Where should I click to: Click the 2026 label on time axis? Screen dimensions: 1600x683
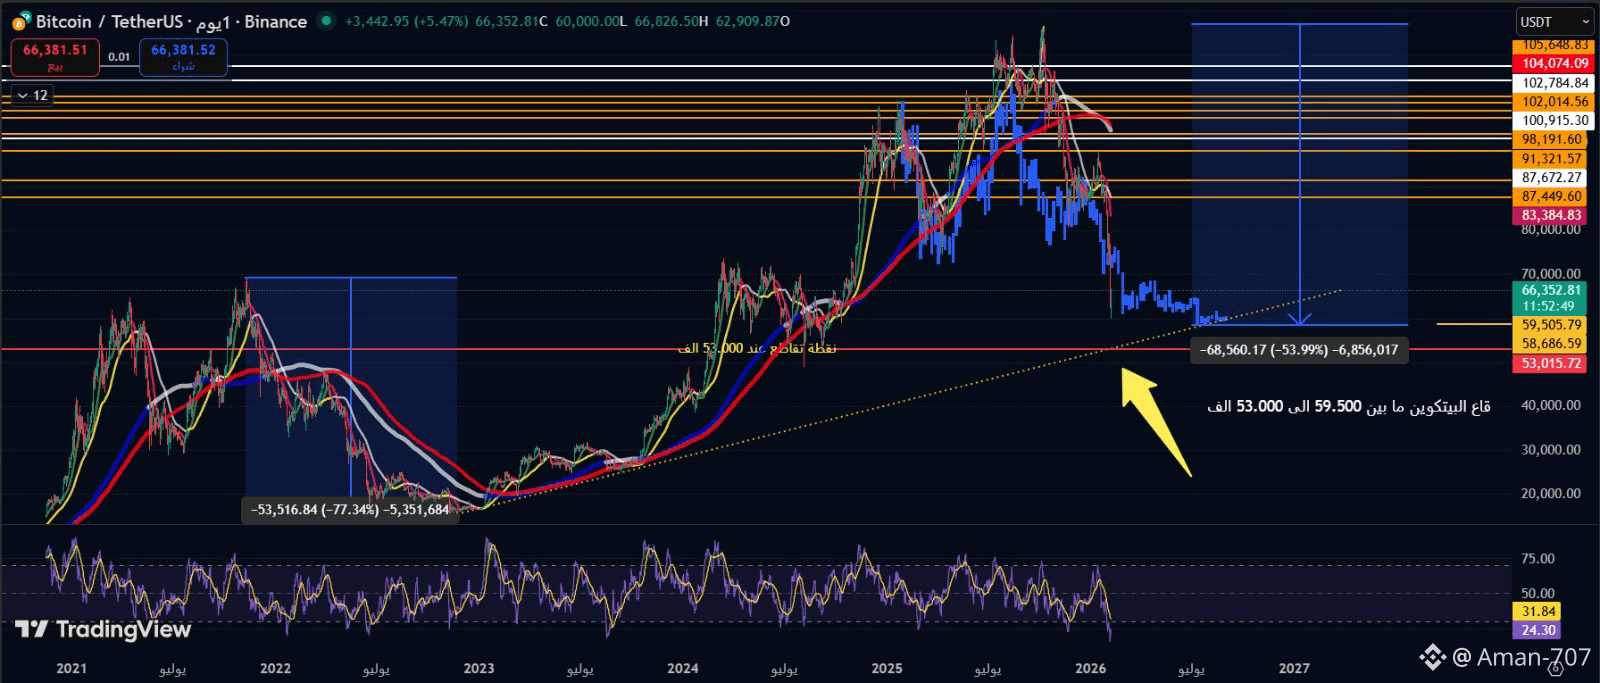coord(1090,668)
